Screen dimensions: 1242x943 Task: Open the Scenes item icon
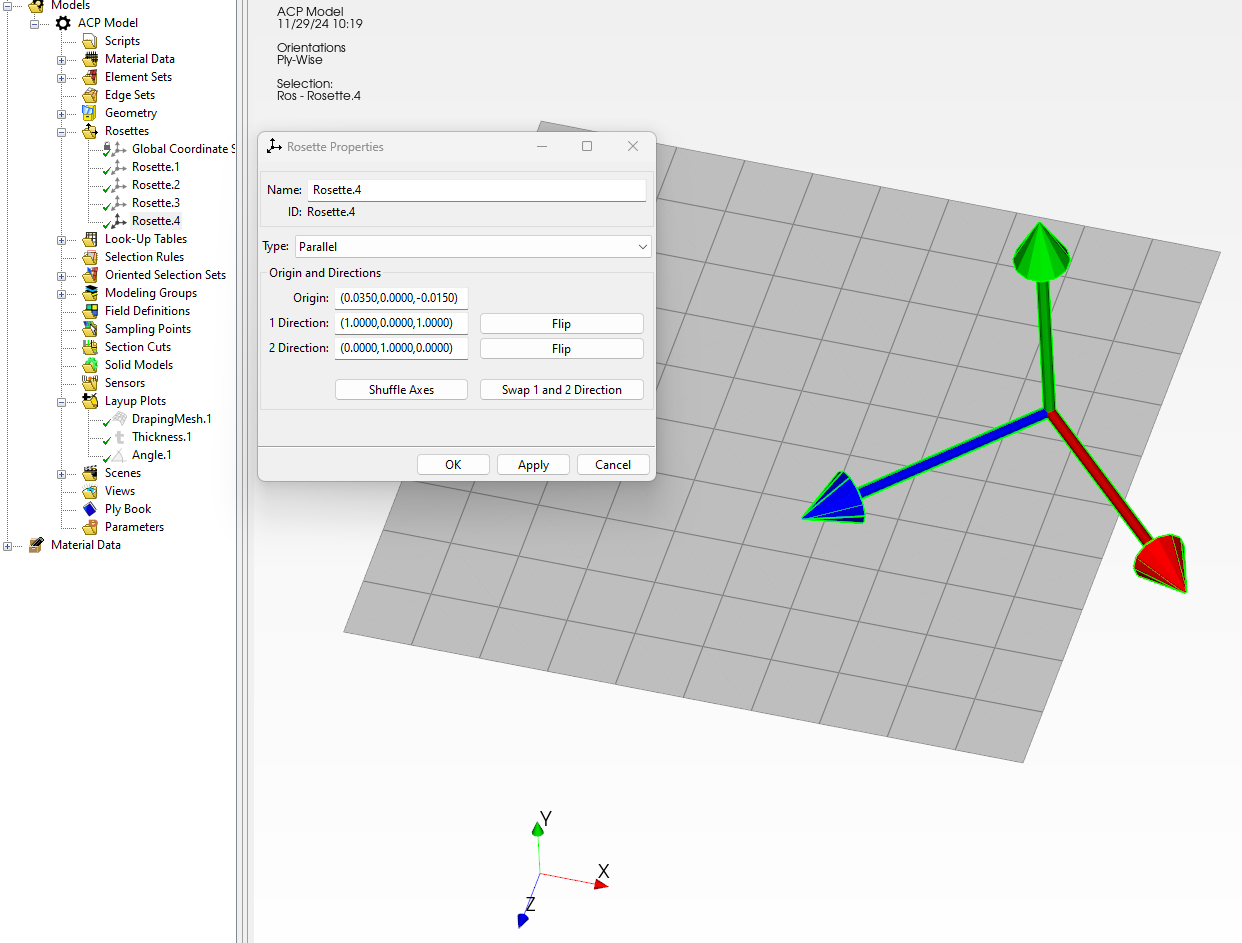click(x=88, y=472)
